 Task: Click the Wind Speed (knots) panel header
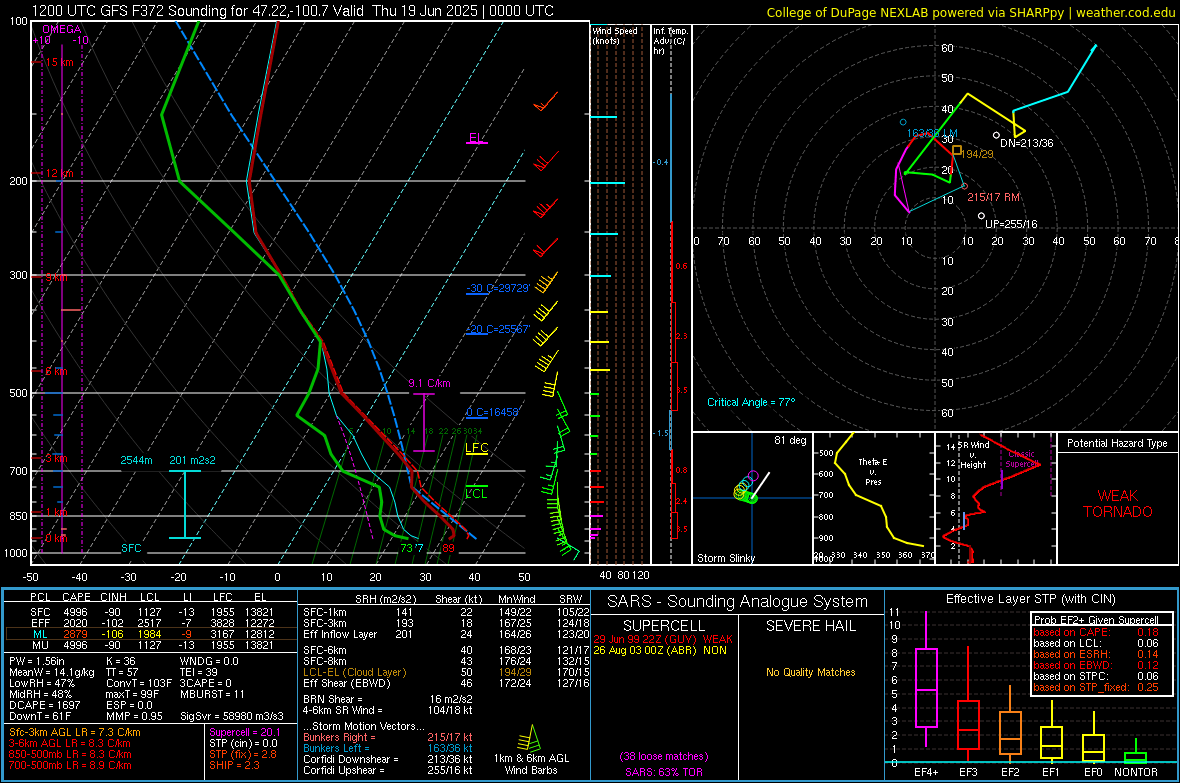(615, 35)
